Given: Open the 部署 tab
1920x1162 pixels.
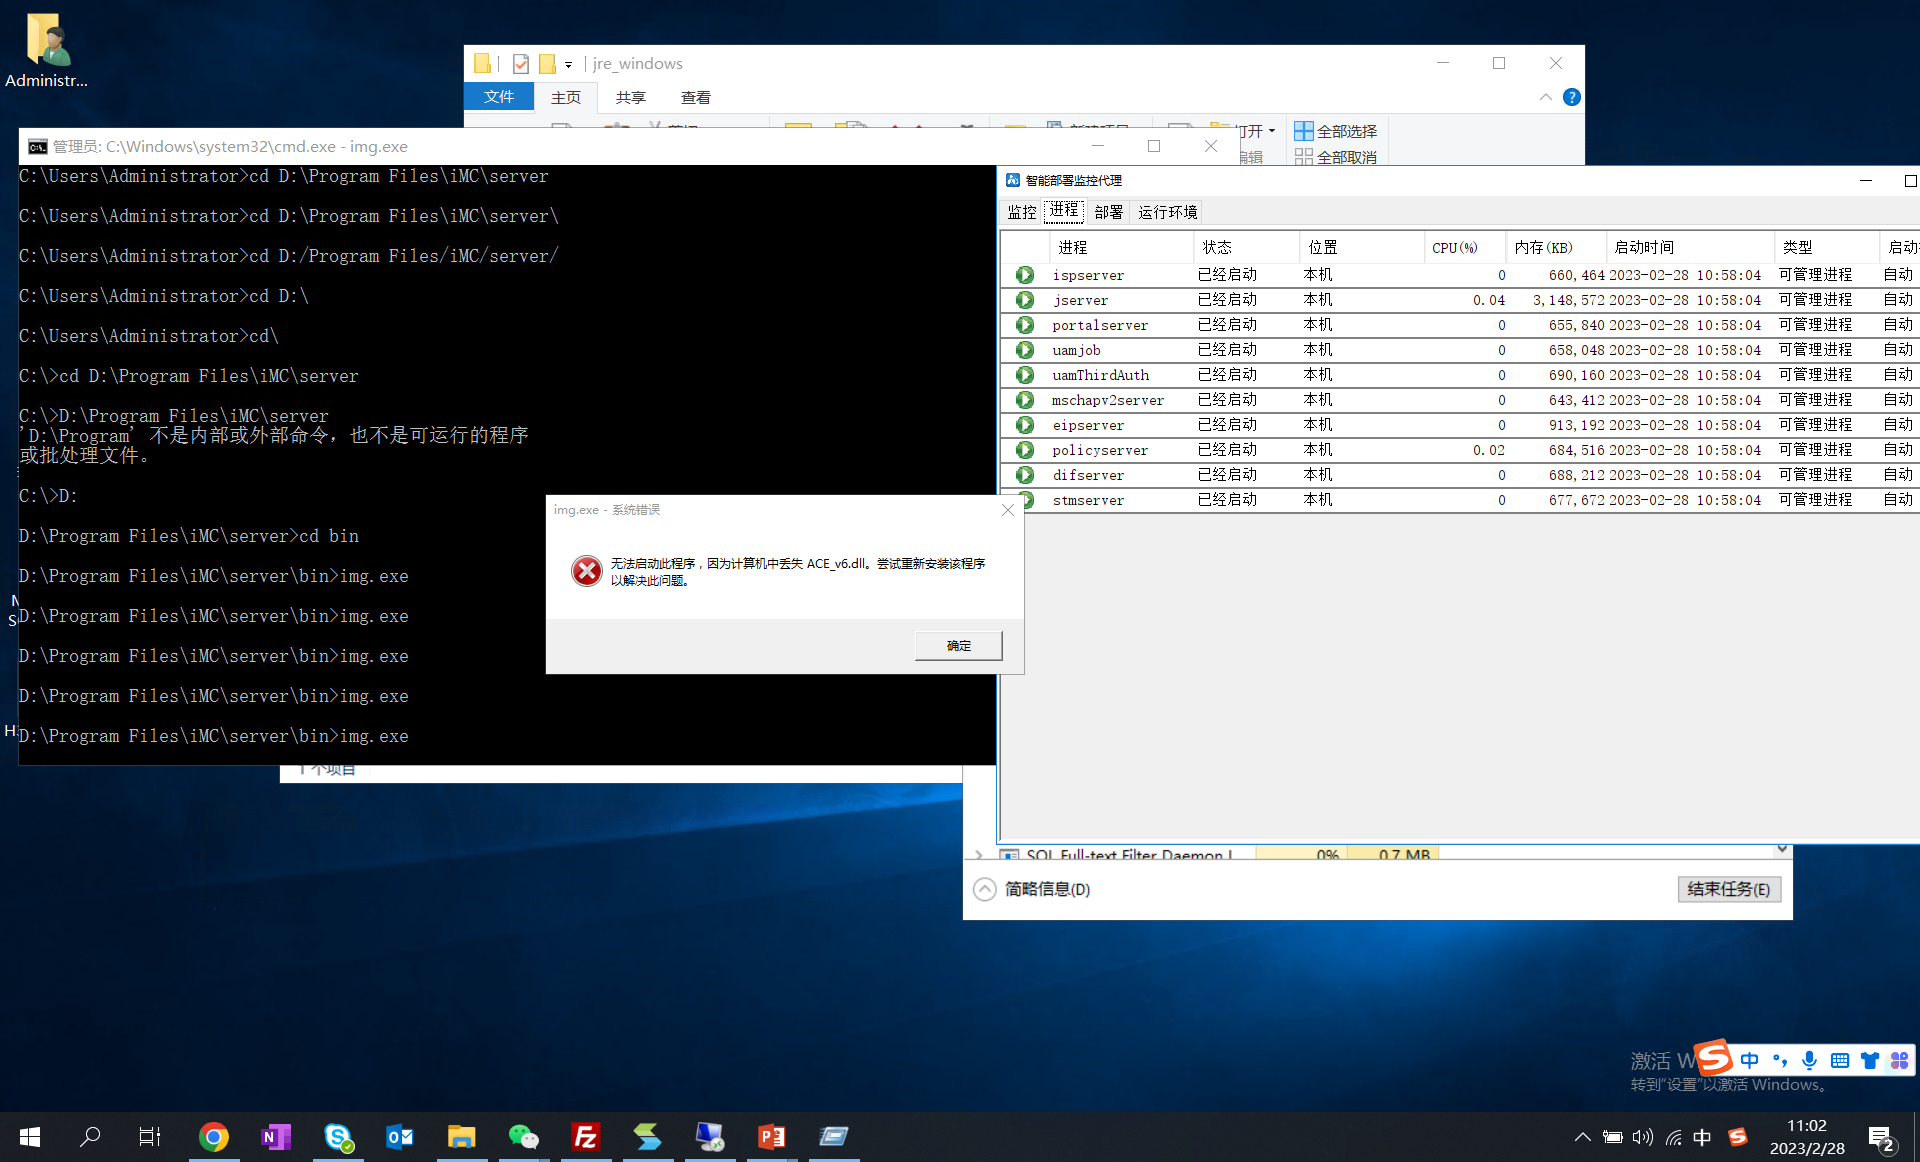Looking at the screenshot, I should pyautogui.click(x=1108, y=212).
